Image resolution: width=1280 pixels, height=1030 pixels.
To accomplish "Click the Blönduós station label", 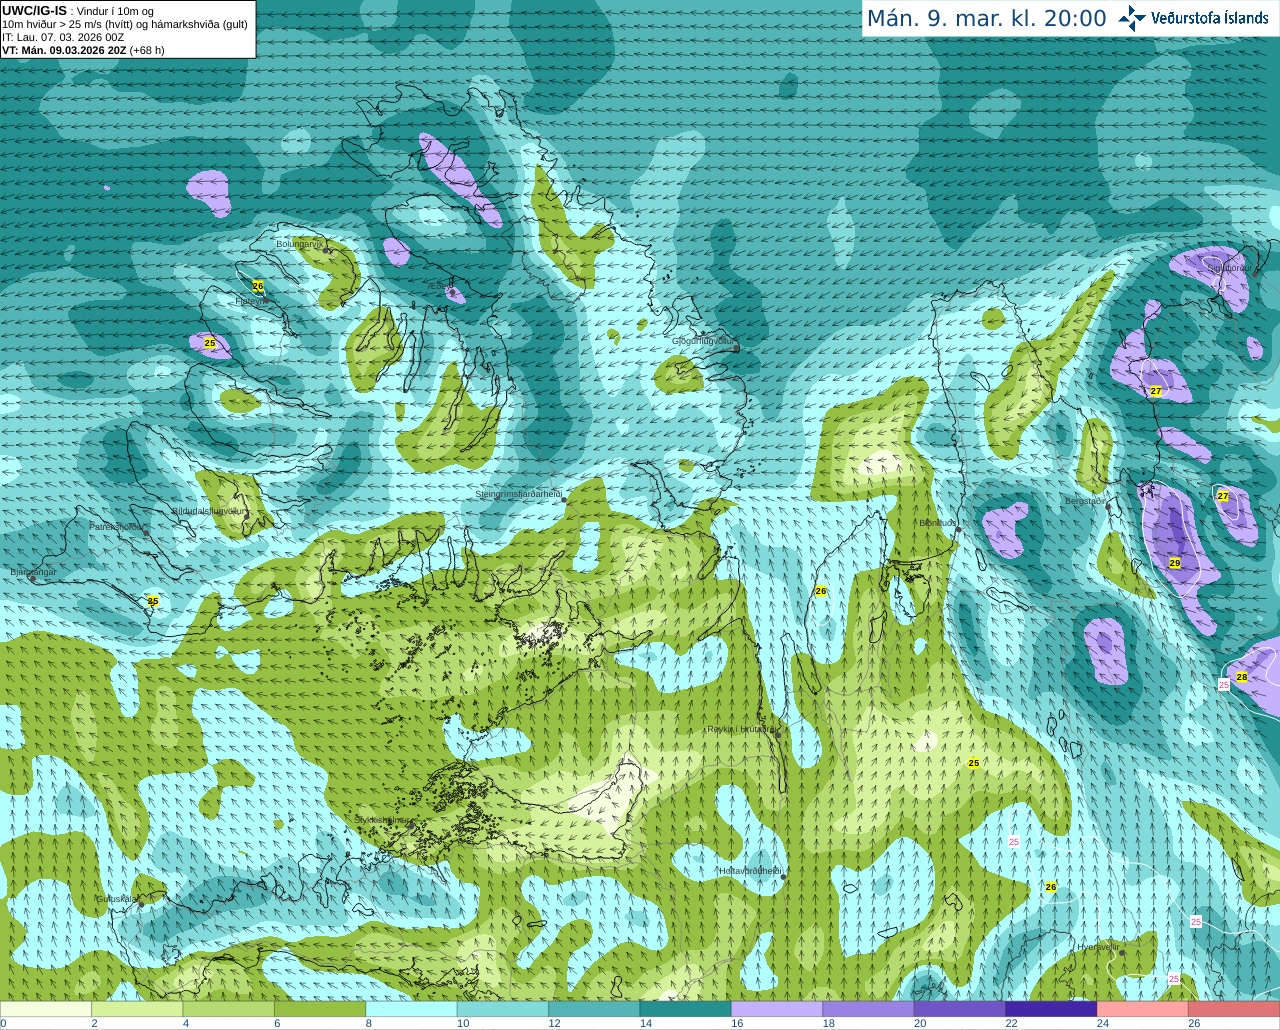I will [938, 523].
